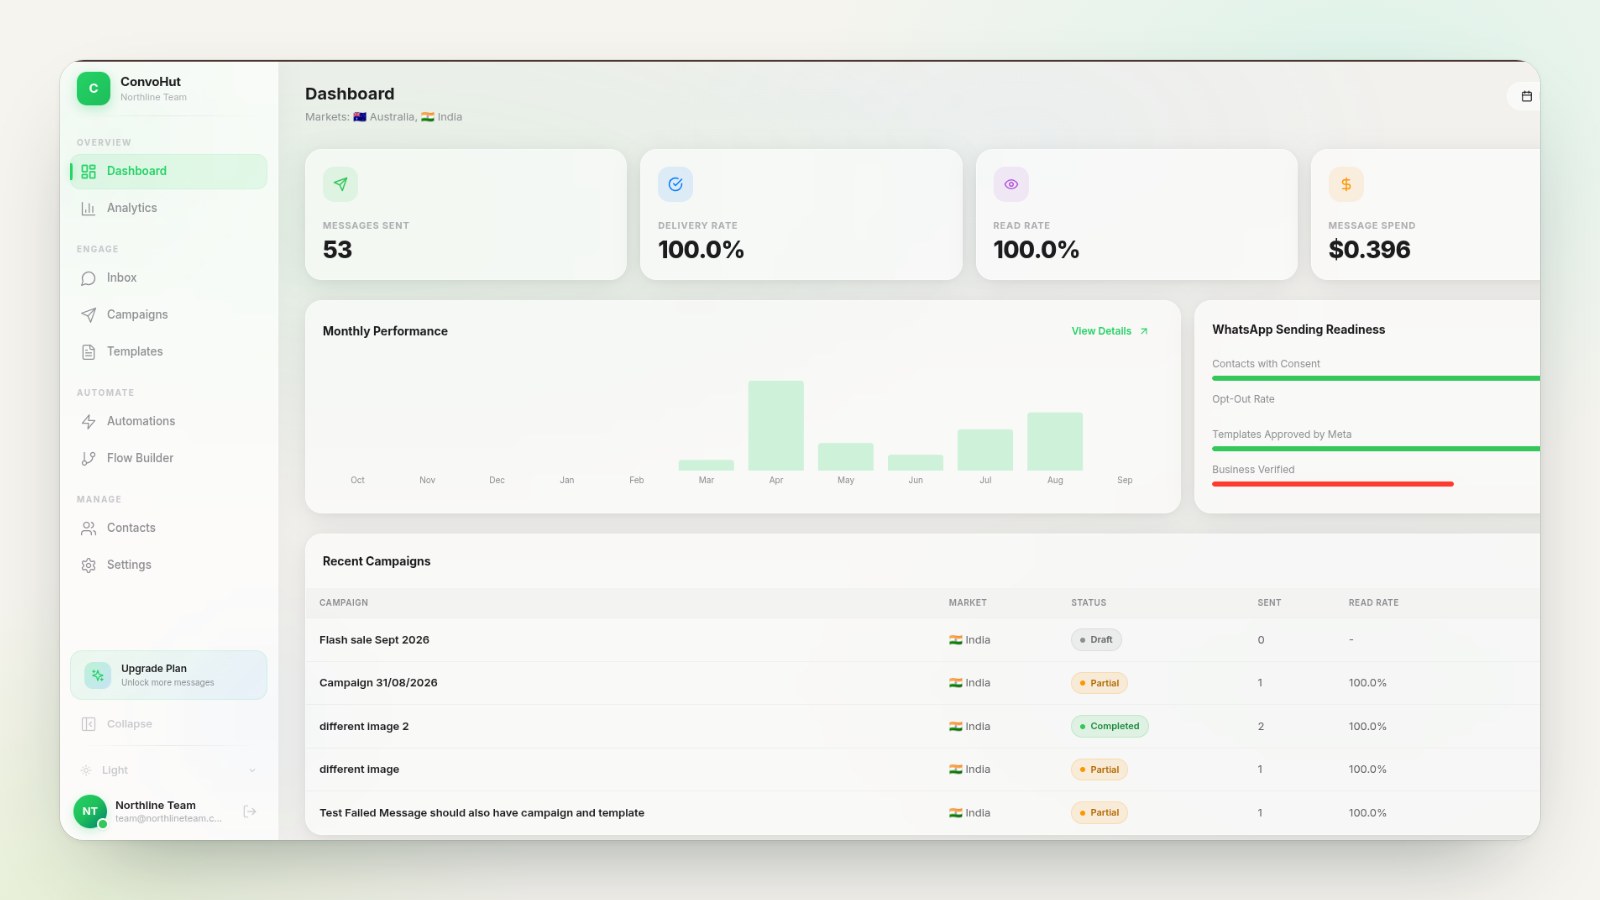Click the Contacts with Consent progress bar
Screen dimensions: 1600x900
(x=1376, y=378)
